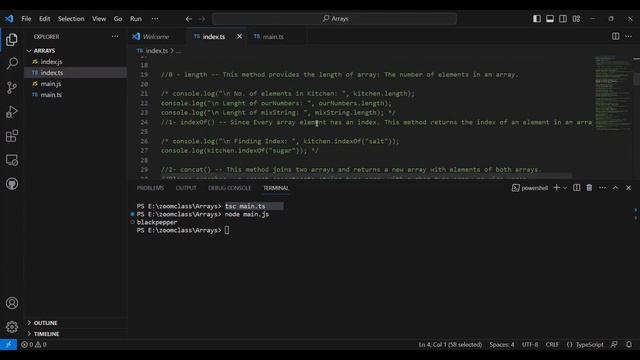Show more menu bar items ellipsis
Viewport: 640px width, 360px height.
155,19
